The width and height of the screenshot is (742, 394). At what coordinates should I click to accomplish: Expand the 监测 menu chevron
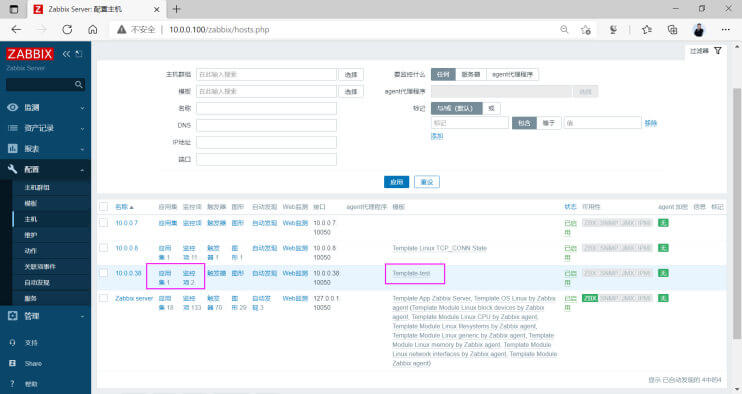(x=82, y=108)
